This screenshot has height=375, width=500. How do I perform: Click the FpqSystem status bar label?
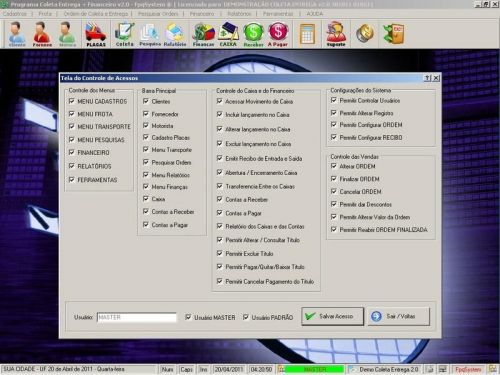tap(468, 369)
